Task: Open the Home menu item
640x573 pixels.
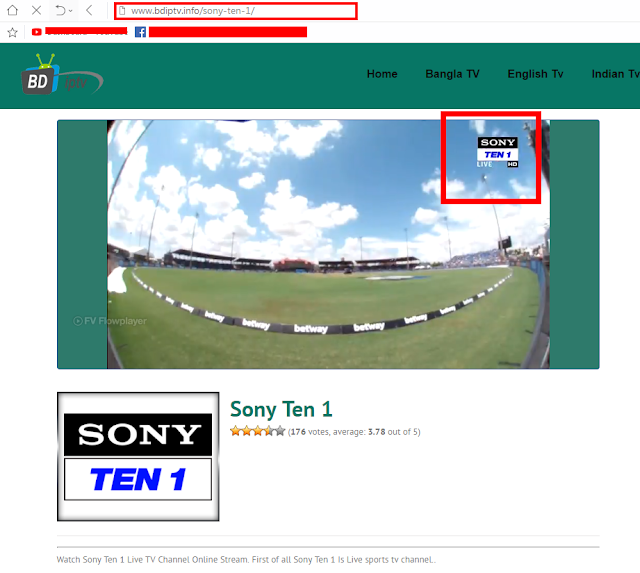Action: click(x=382, y=74)
